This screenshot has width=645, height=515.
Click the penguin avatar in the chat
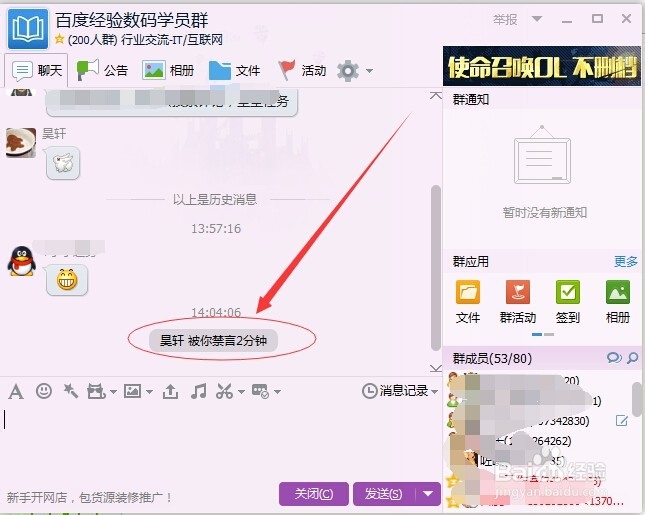(x=21, y=261)
